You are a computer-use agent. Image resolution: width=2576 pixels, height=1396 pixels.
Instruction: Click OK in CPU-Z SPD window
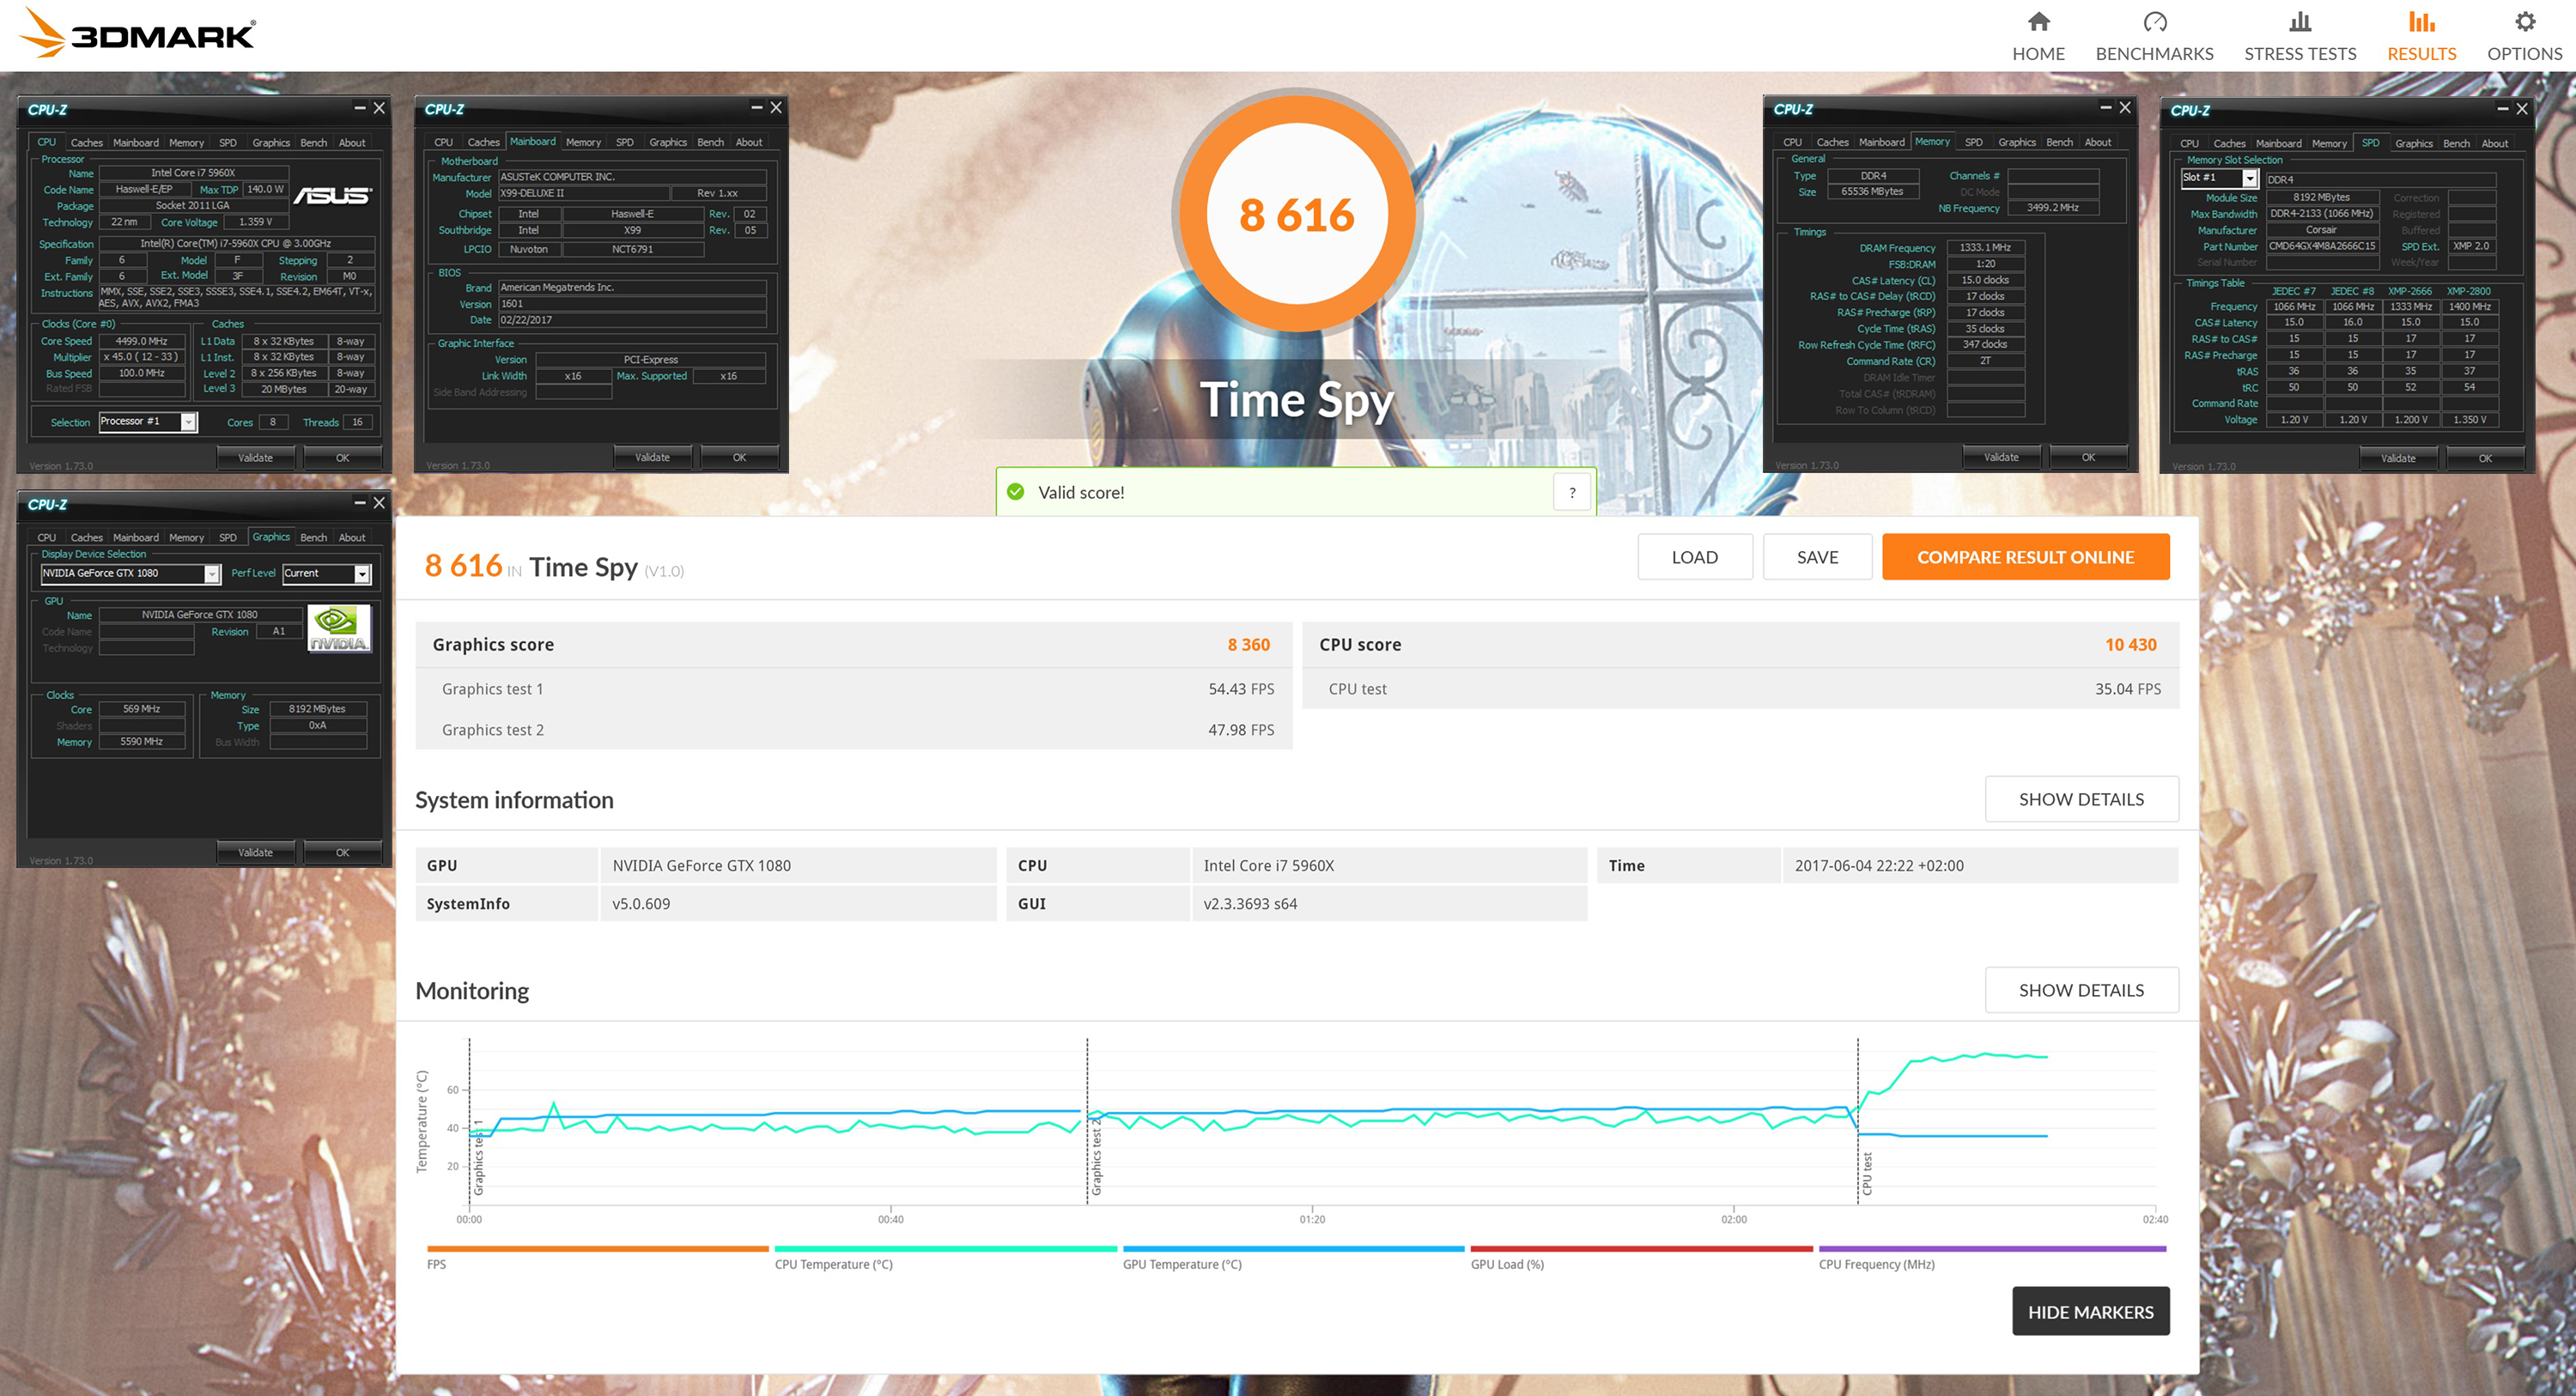pyautogui.click(x=2485, y=459)
